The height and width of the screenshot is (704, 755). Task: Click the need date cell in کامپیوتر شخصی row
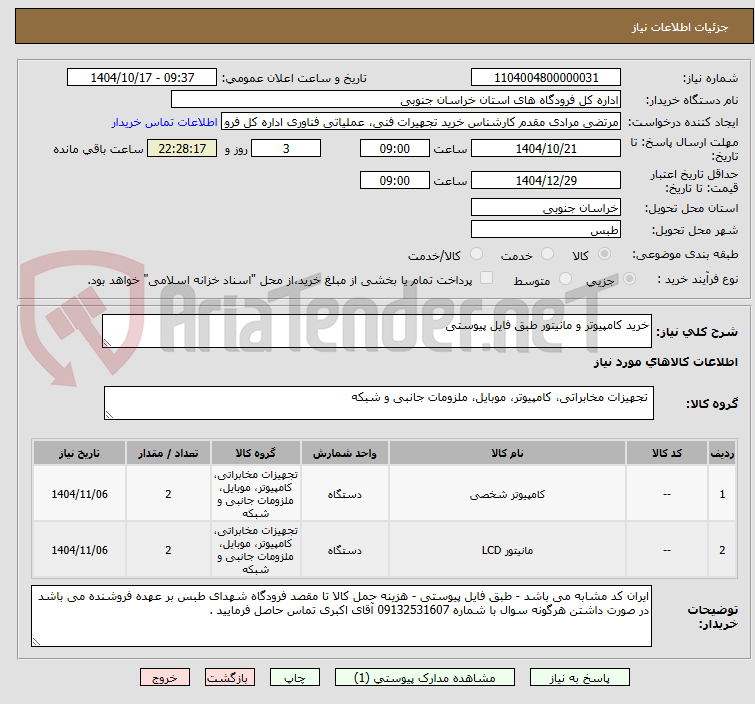click(79, 494)
